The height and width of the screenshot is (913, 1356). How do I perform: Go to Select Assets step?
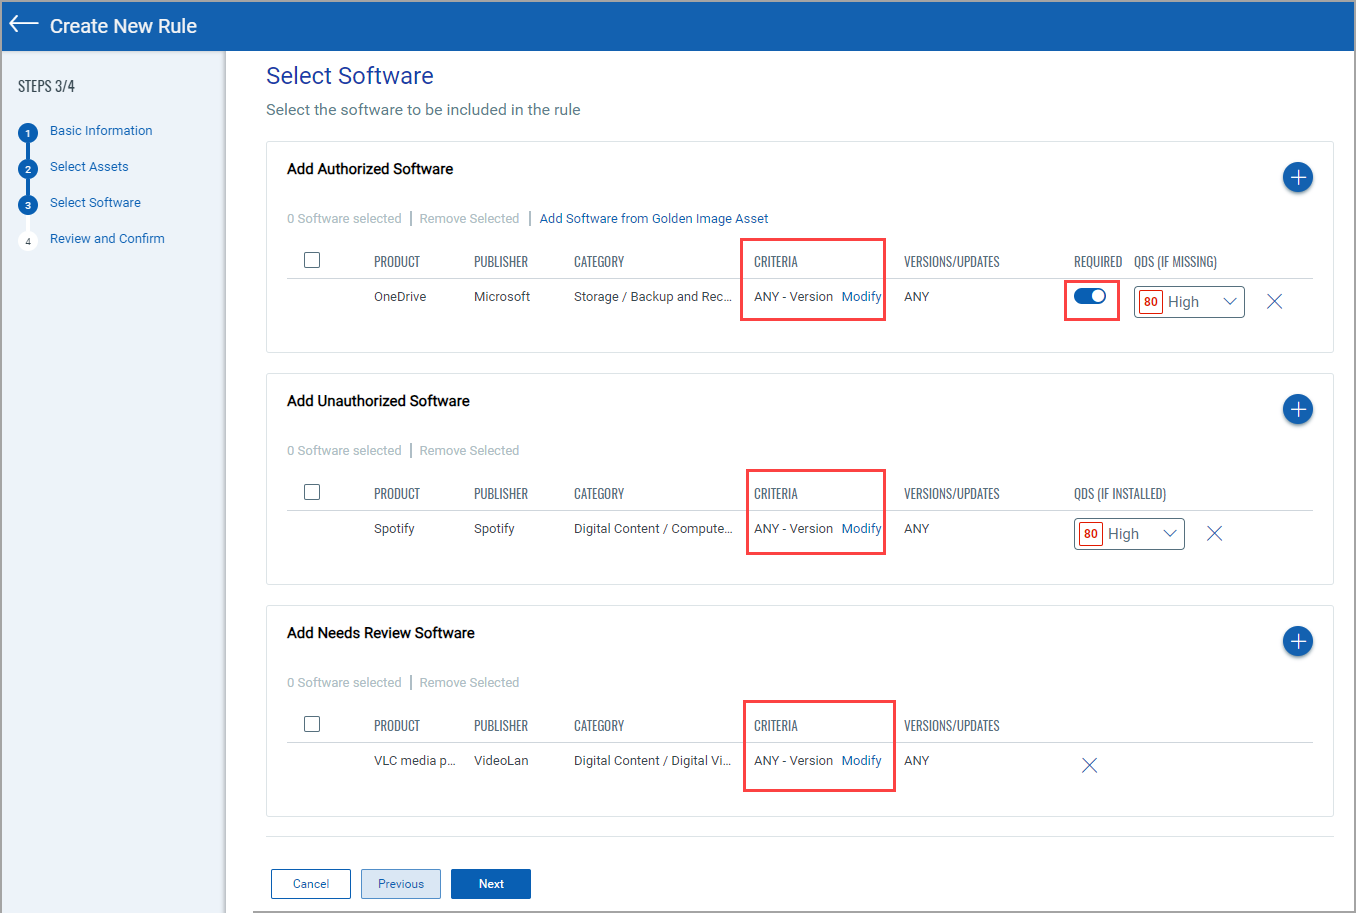89,166
